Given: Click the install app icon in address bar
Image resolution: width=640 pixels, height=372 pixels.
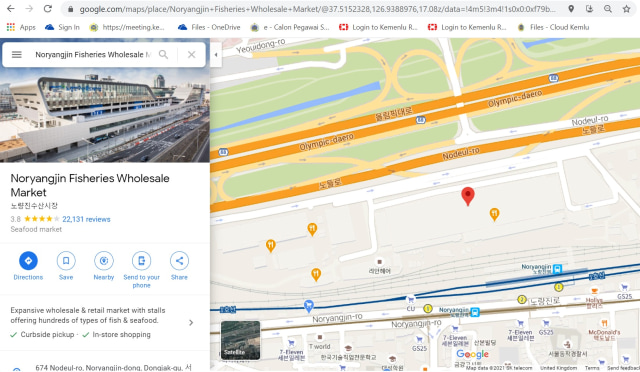Looking at the screenshot, I should 589,9.
